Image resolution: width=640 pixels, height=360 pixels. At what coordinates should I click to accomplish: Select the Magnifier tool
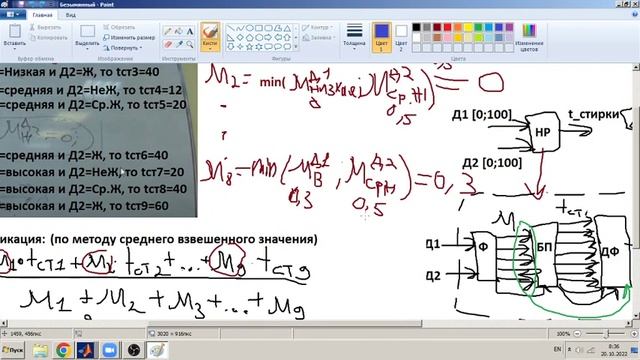(190, 44)
